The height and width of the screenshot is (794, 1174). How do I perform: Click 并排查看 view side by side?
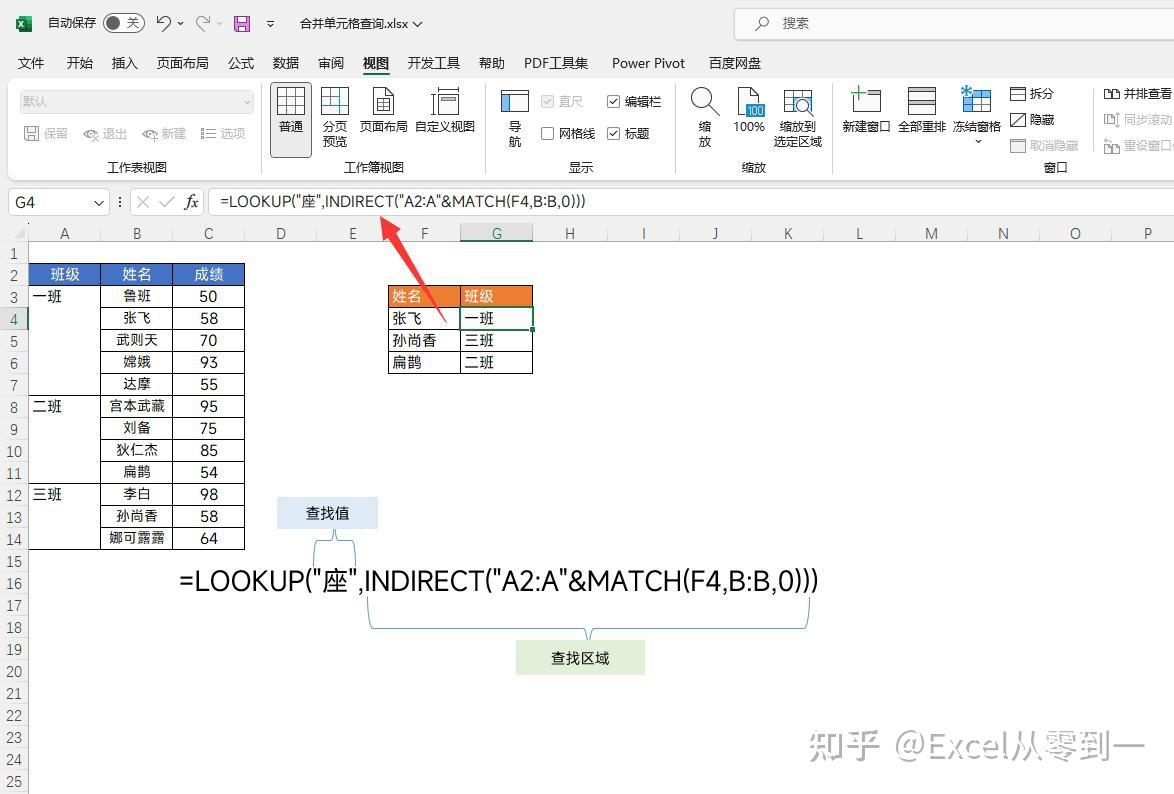click(1137, 94)
